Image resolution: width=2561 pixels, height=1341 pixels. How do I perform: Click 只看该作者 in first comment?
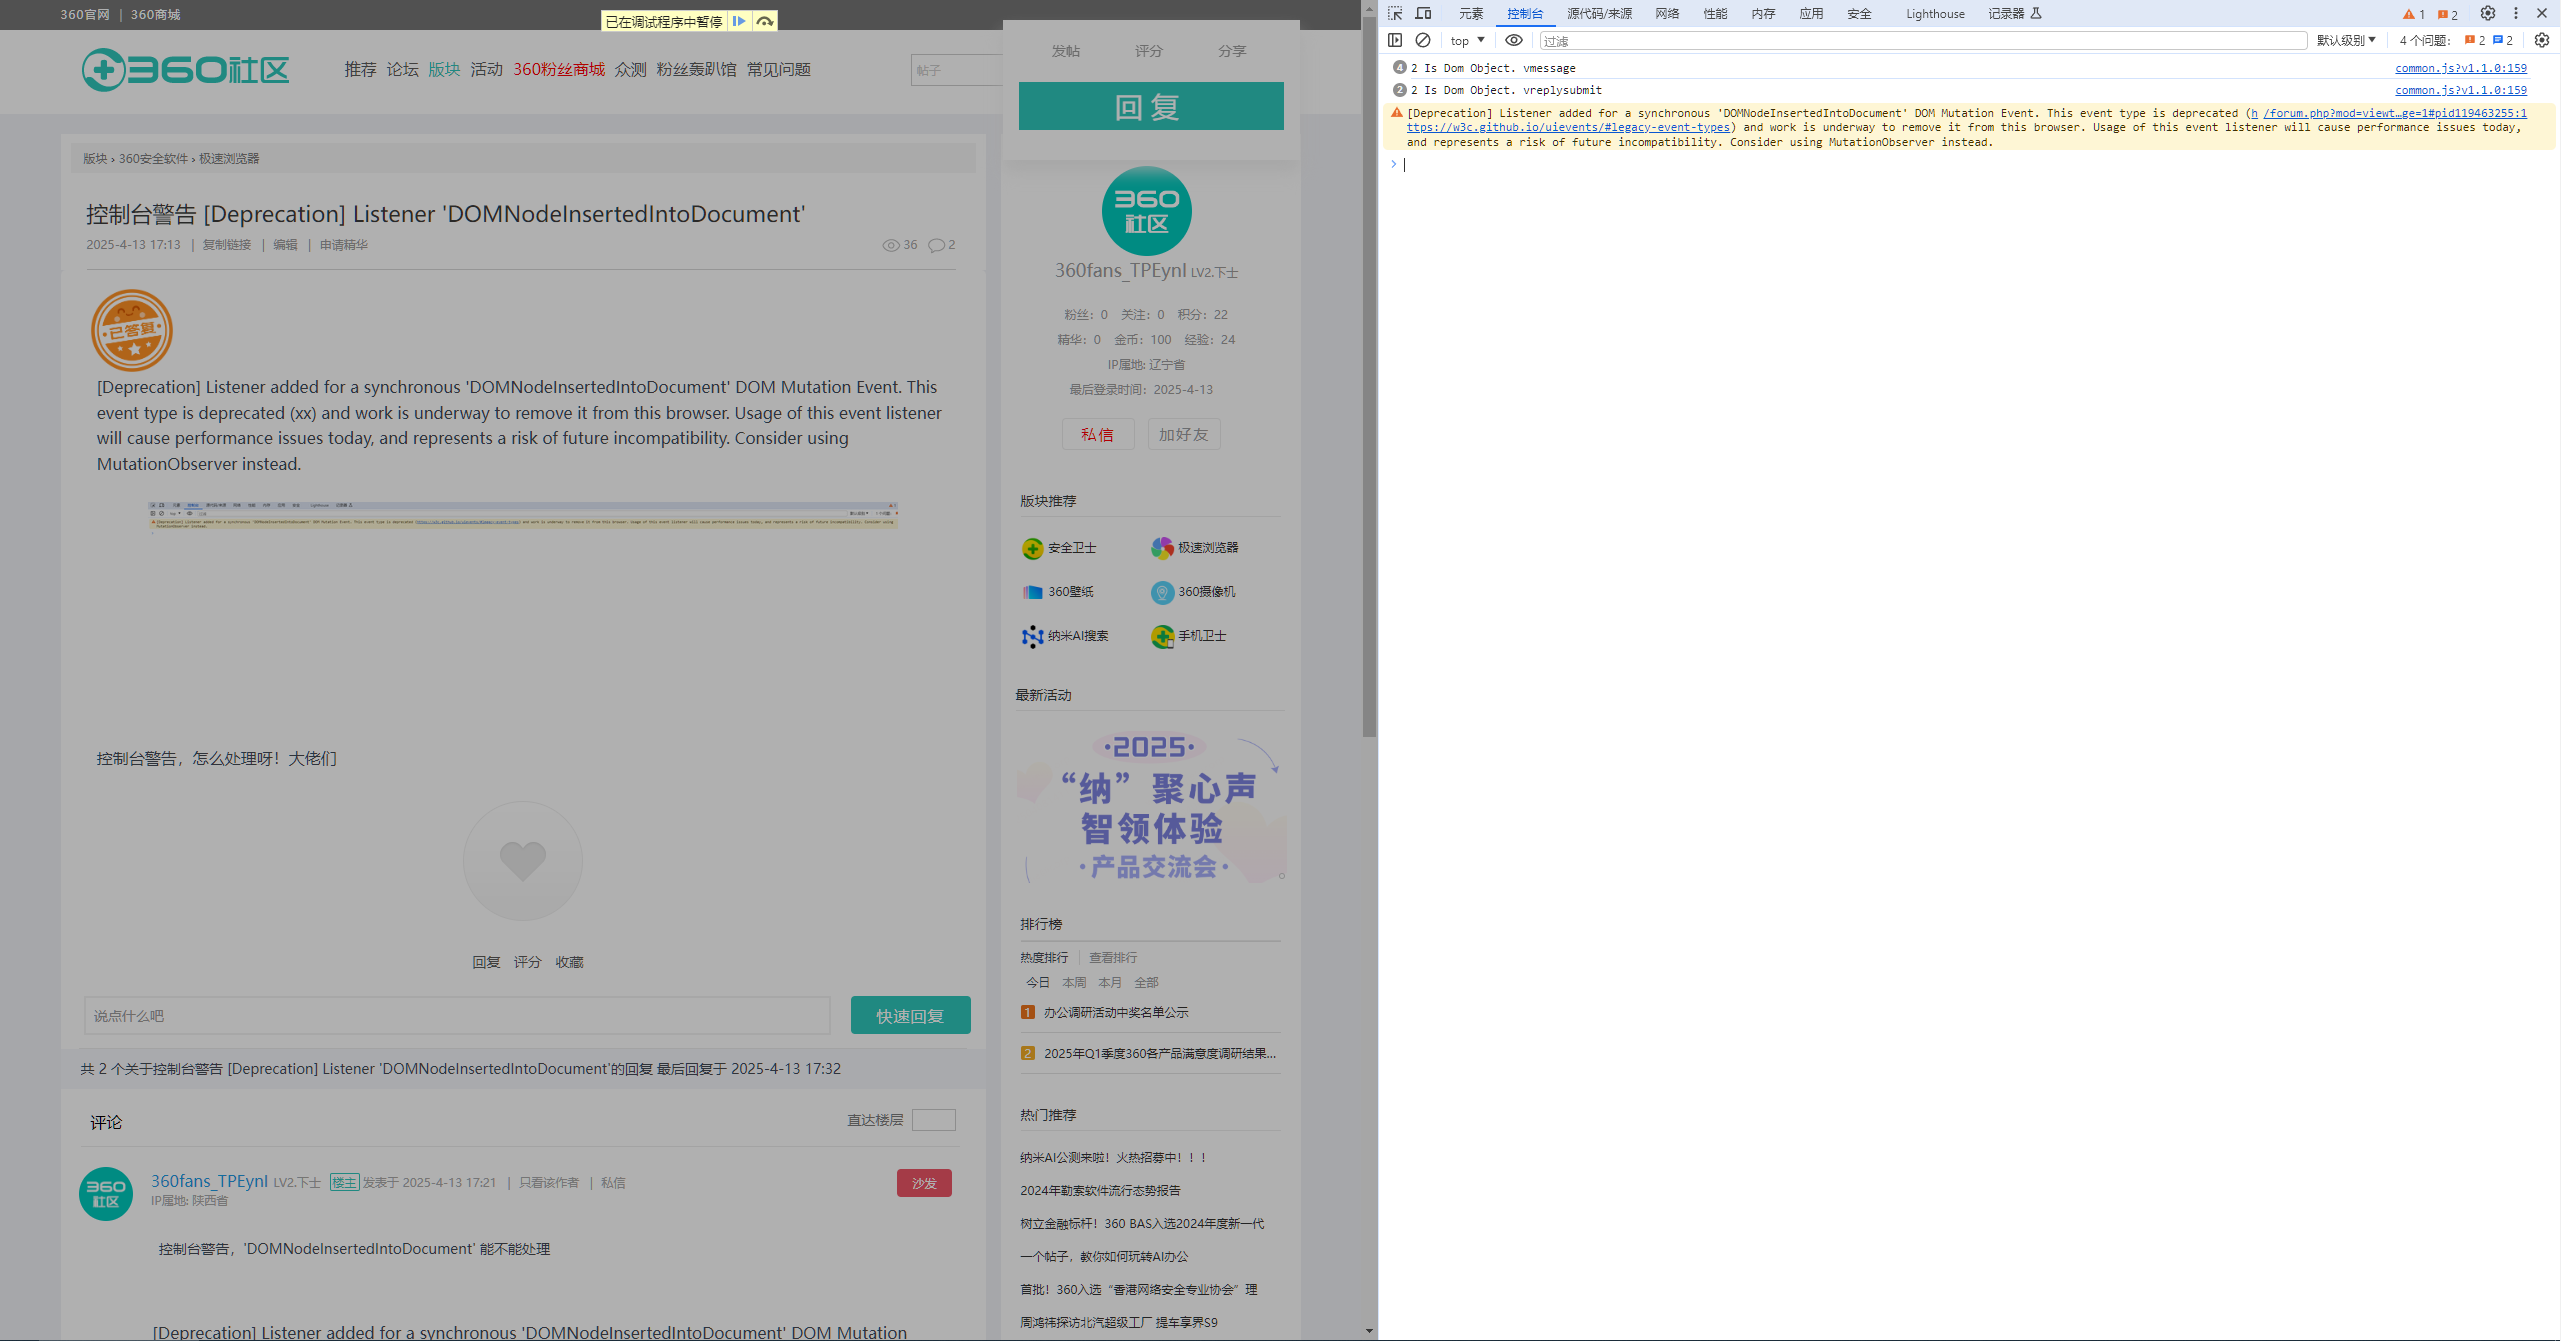(549, 1183)
